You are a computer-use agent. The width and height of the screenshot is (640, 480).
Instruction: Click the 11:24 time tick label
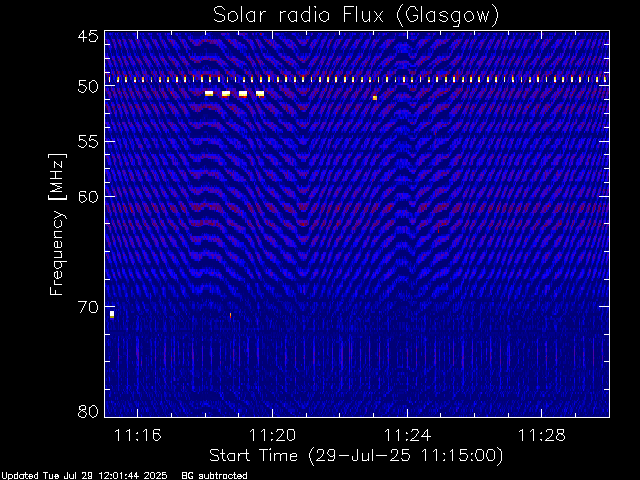[x=407, y=435]
